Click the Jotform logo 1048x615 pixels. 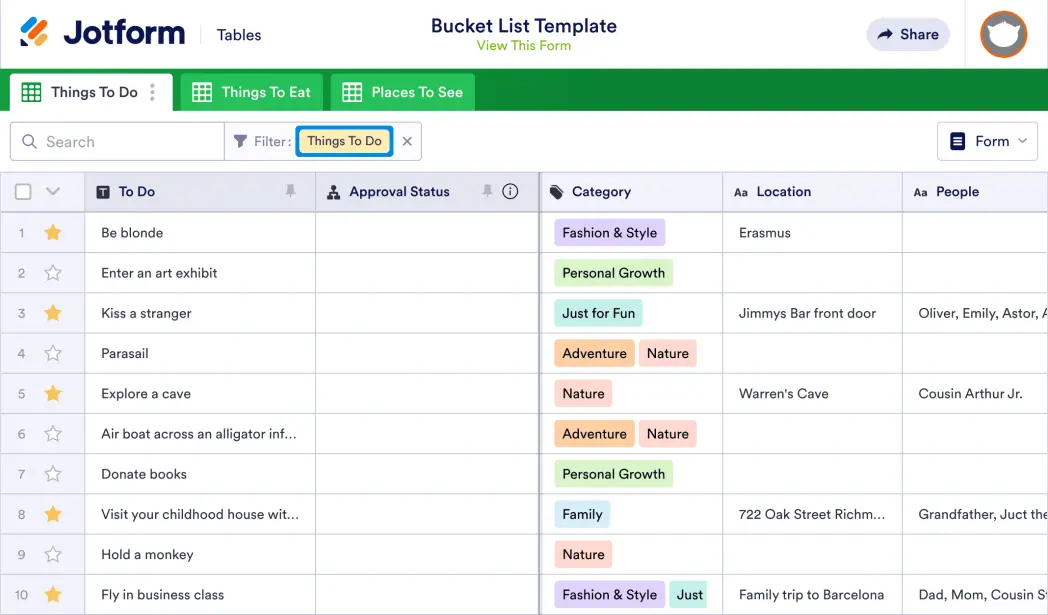(102, 33)
